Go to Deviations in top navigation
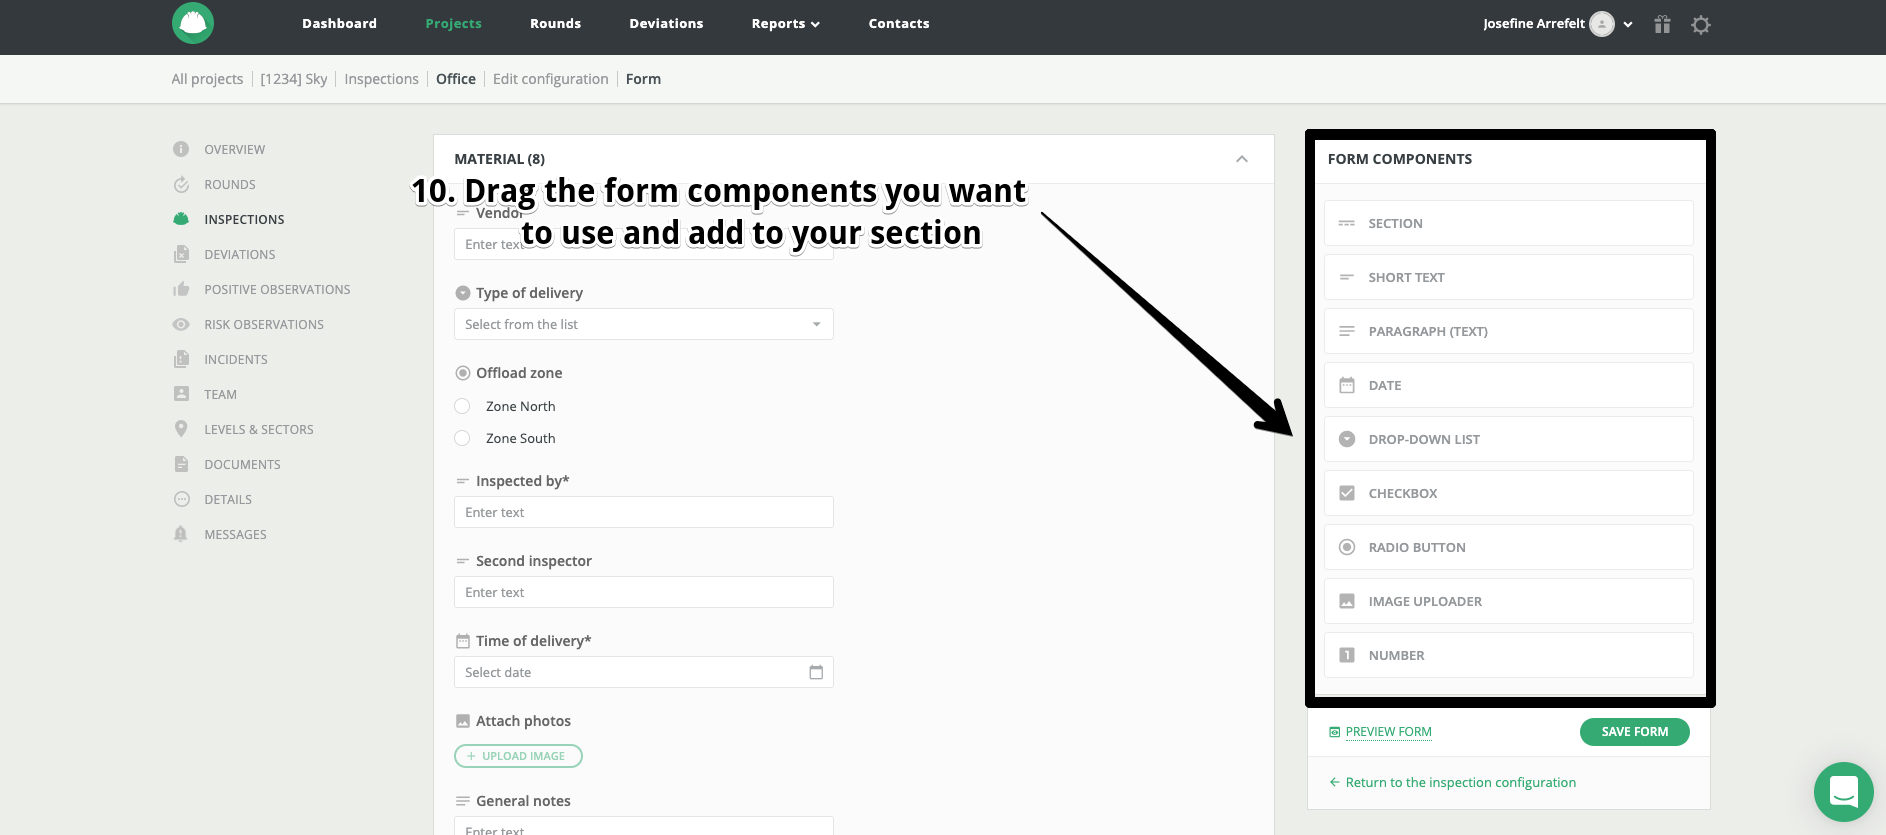This screenshot has height=835, width=1886. point(666,24)
